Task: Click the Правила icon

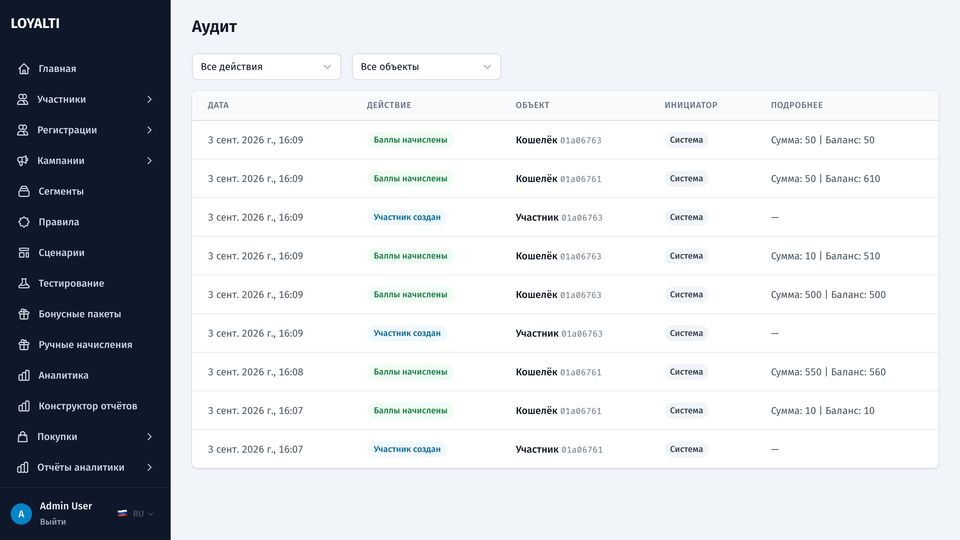Action: coord(24,222)
